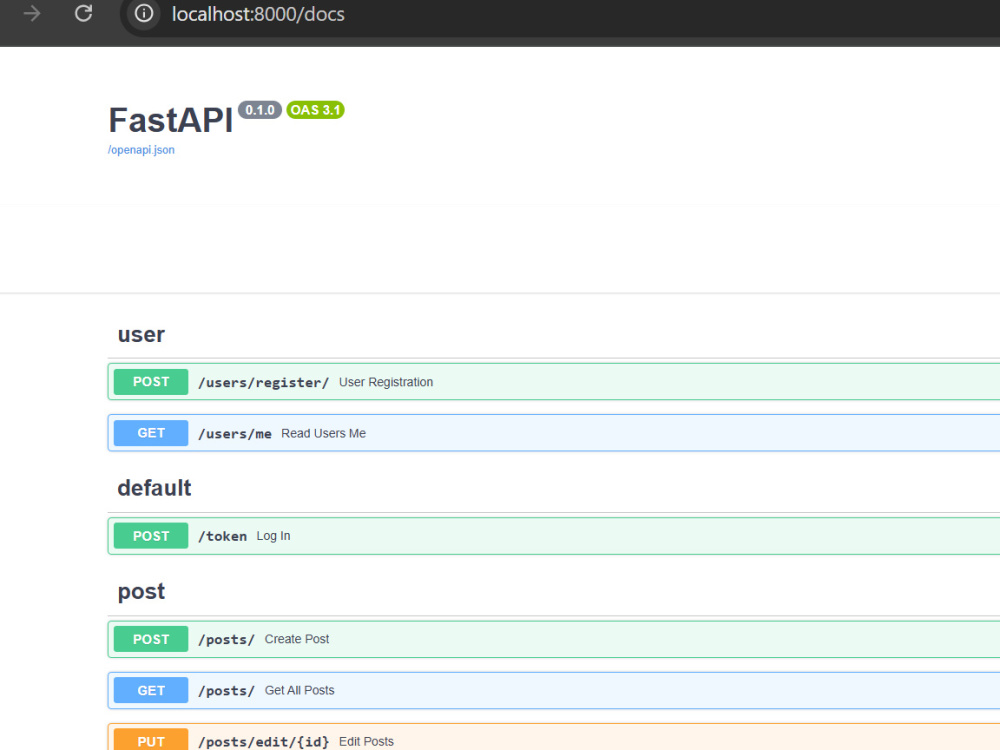1000x750 pixels.
Task: Click the /token path text
Action: pos(223,536)
